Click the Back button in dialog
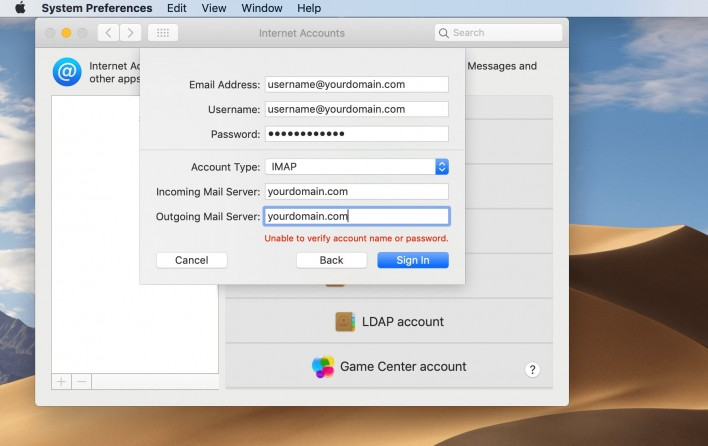The height and width of the screenshot is (446, 708). [331, 260]
